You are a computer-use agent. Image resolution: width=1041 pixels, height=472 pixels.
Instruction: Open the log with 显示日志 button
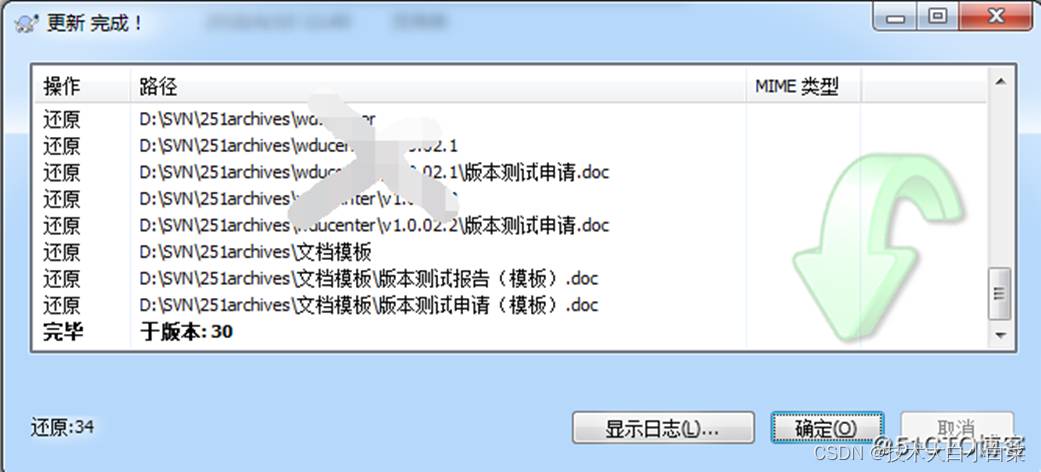coord(663,428)
